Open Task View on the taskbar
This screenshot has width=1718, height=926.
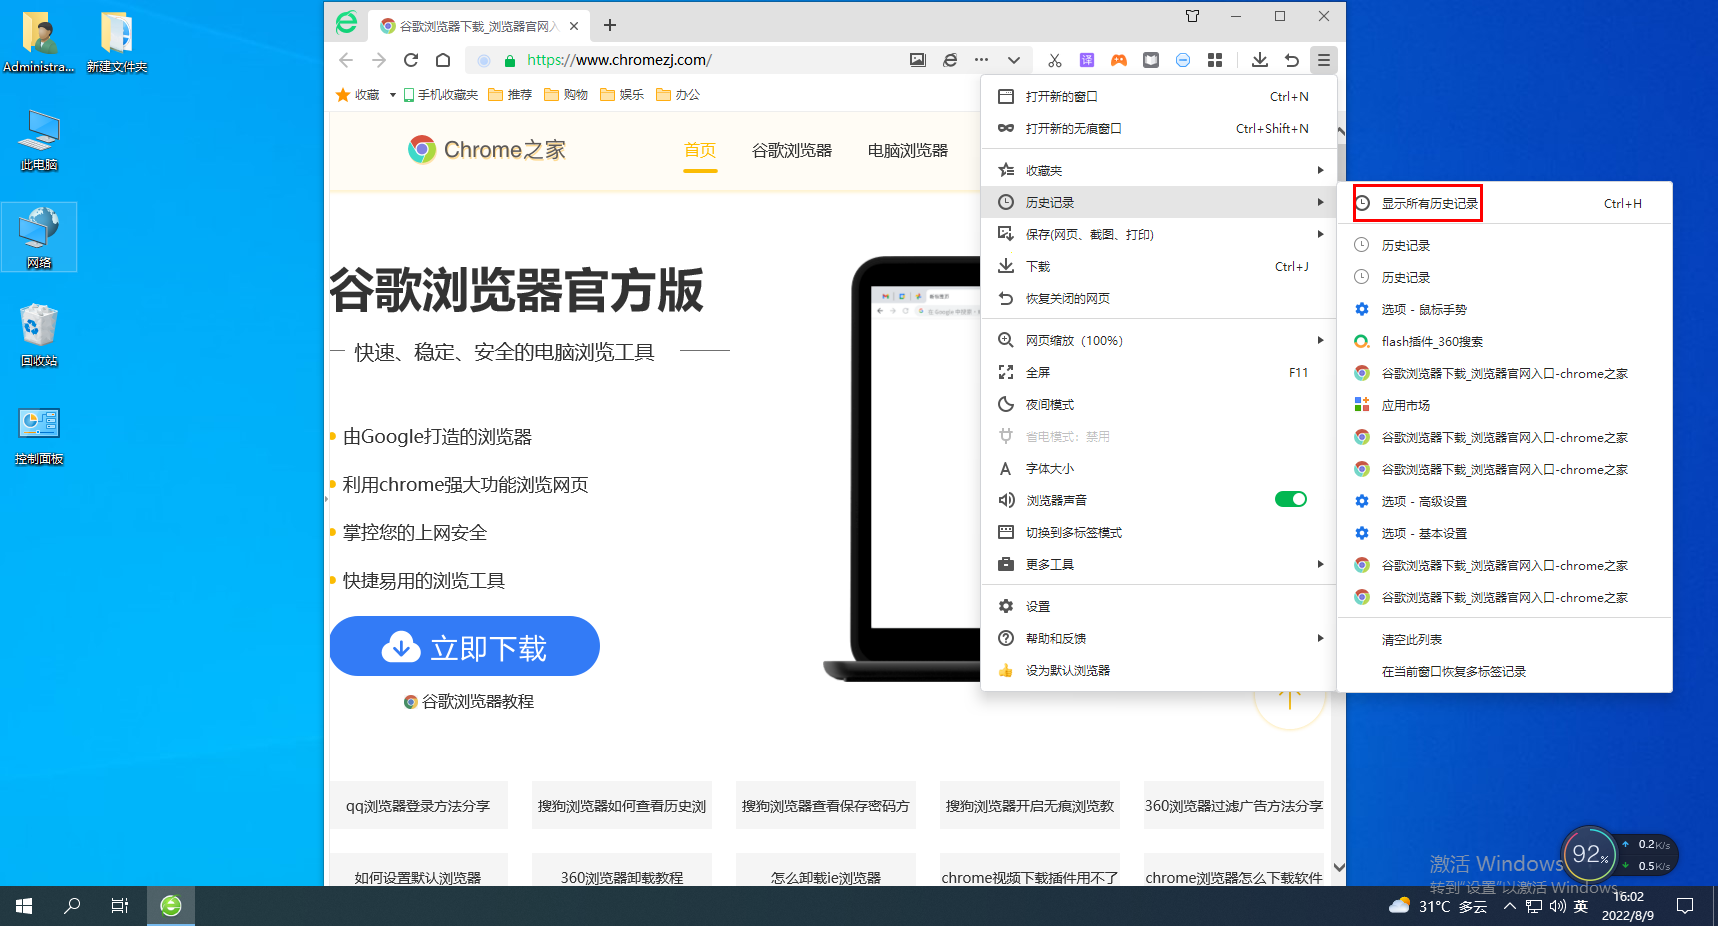[x=120, y=906]
